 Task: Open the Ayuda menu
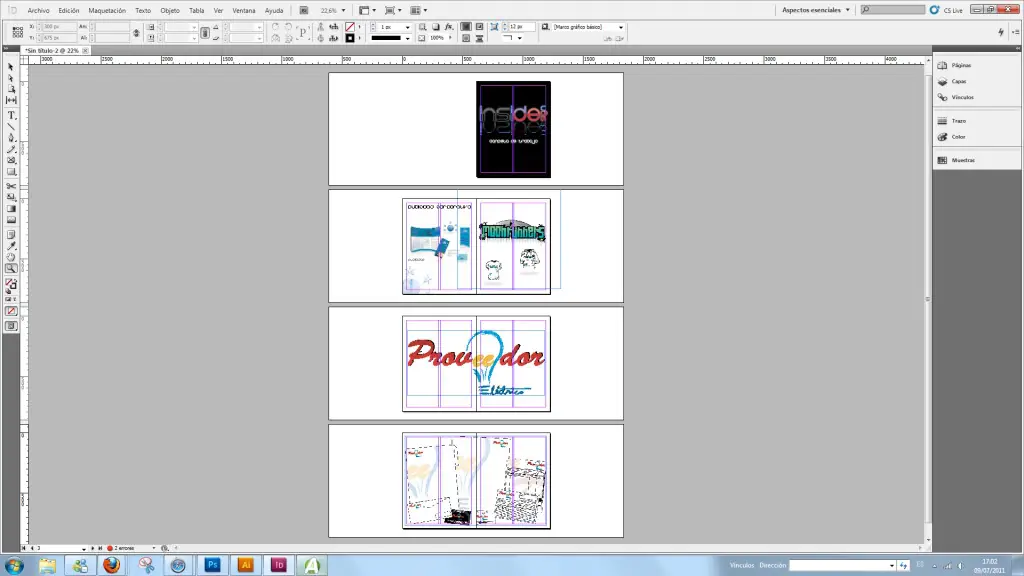[274, 10]
